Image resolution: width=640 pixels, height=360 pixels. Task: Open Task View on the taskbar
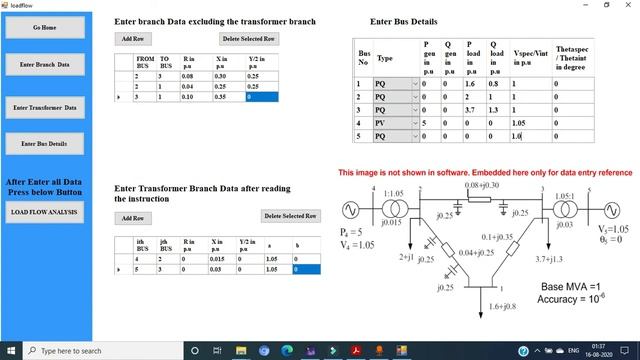click(x=217, y=351)
